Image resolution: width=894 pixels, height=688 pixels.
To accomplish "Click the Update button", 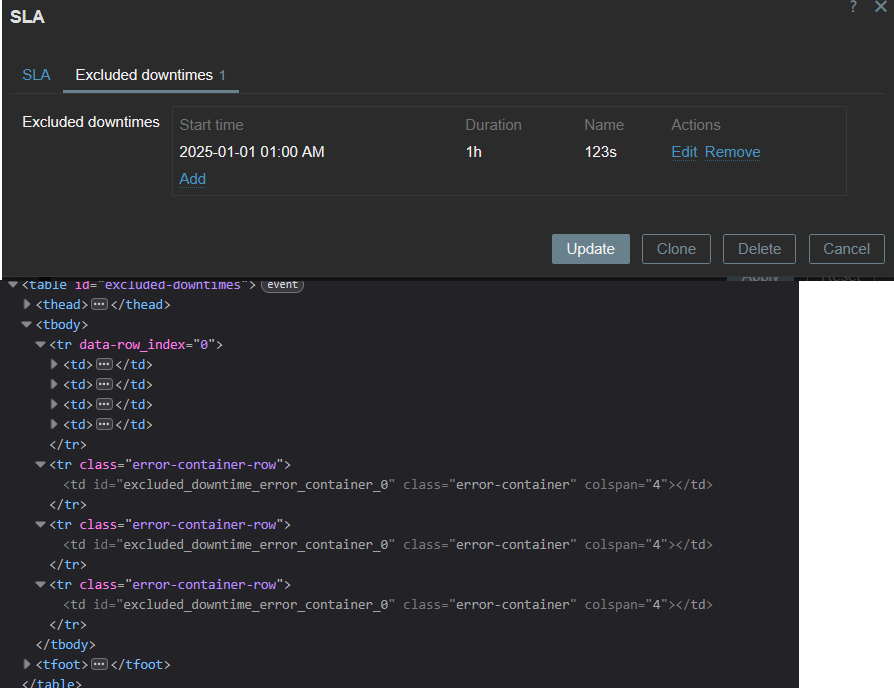I will pyautogui.click(x=591, y=249).
